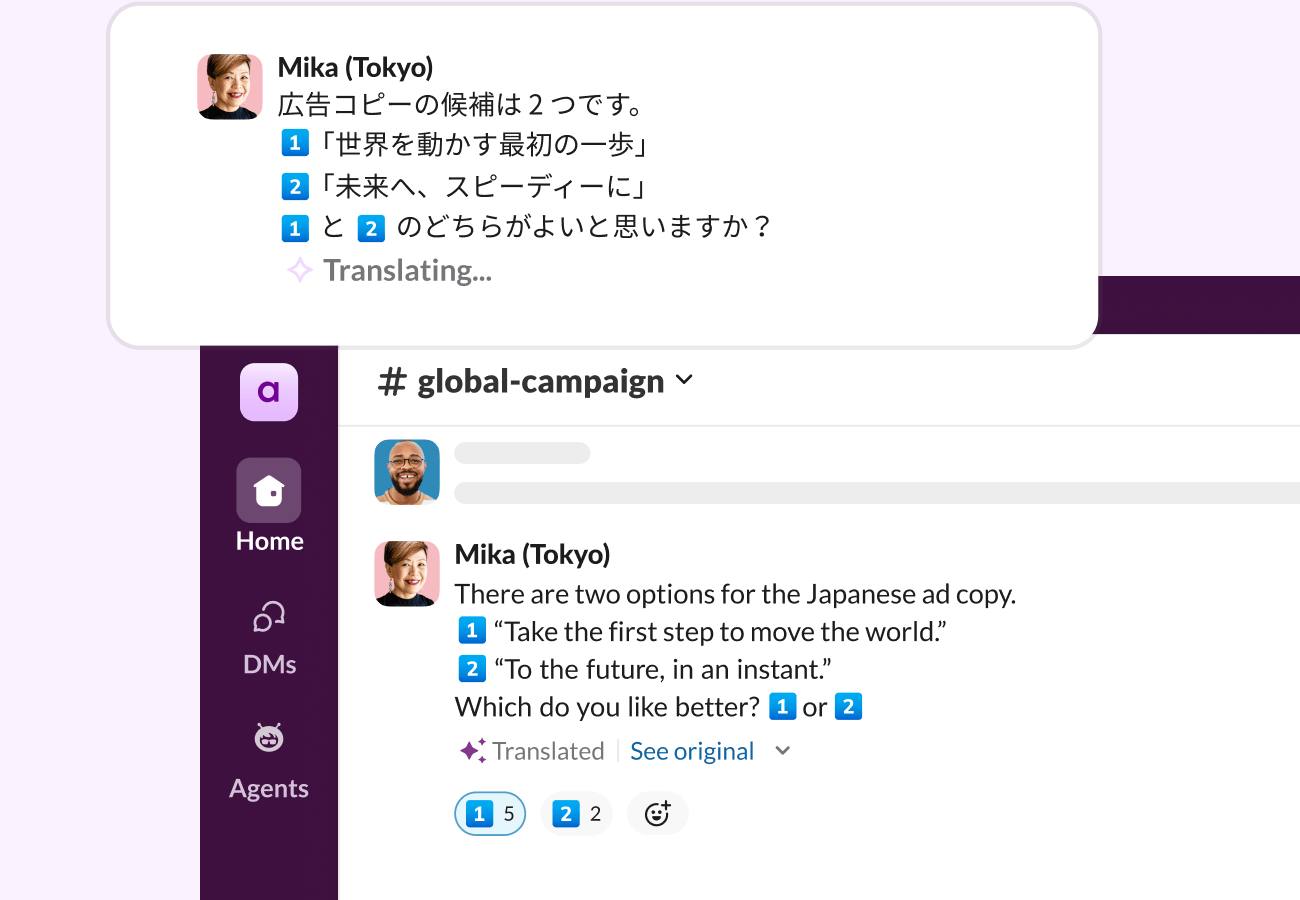Click the Translating sparkle indicator
The height and width of the screenshot is (900, 1300).
point(299,270)
